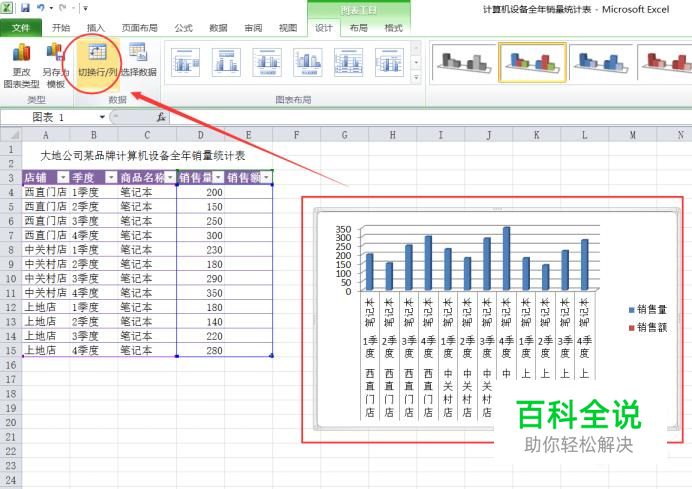Viewport: 692px width, 489px height.
Task: Click the Undo icon in quick access toolbar
Action: click(41, 8)
